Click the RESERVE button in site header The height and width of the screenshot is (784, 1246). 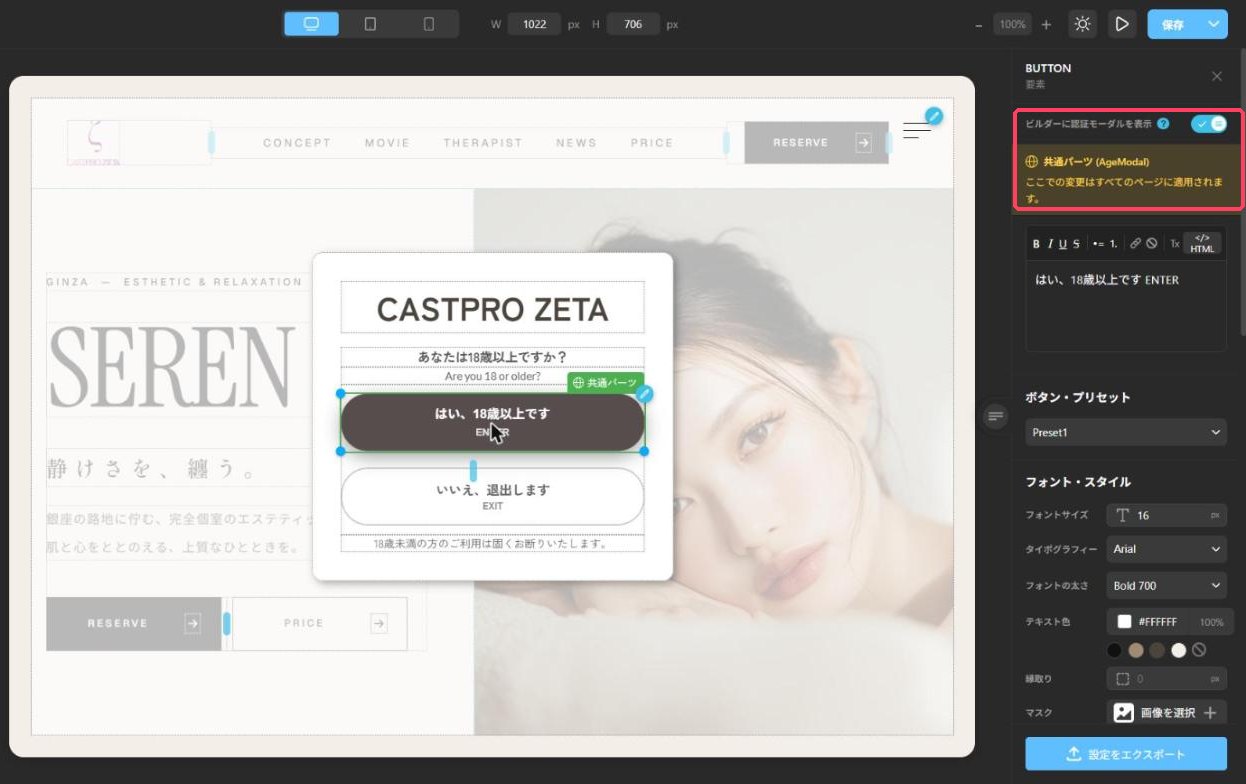tap(816, 143)
